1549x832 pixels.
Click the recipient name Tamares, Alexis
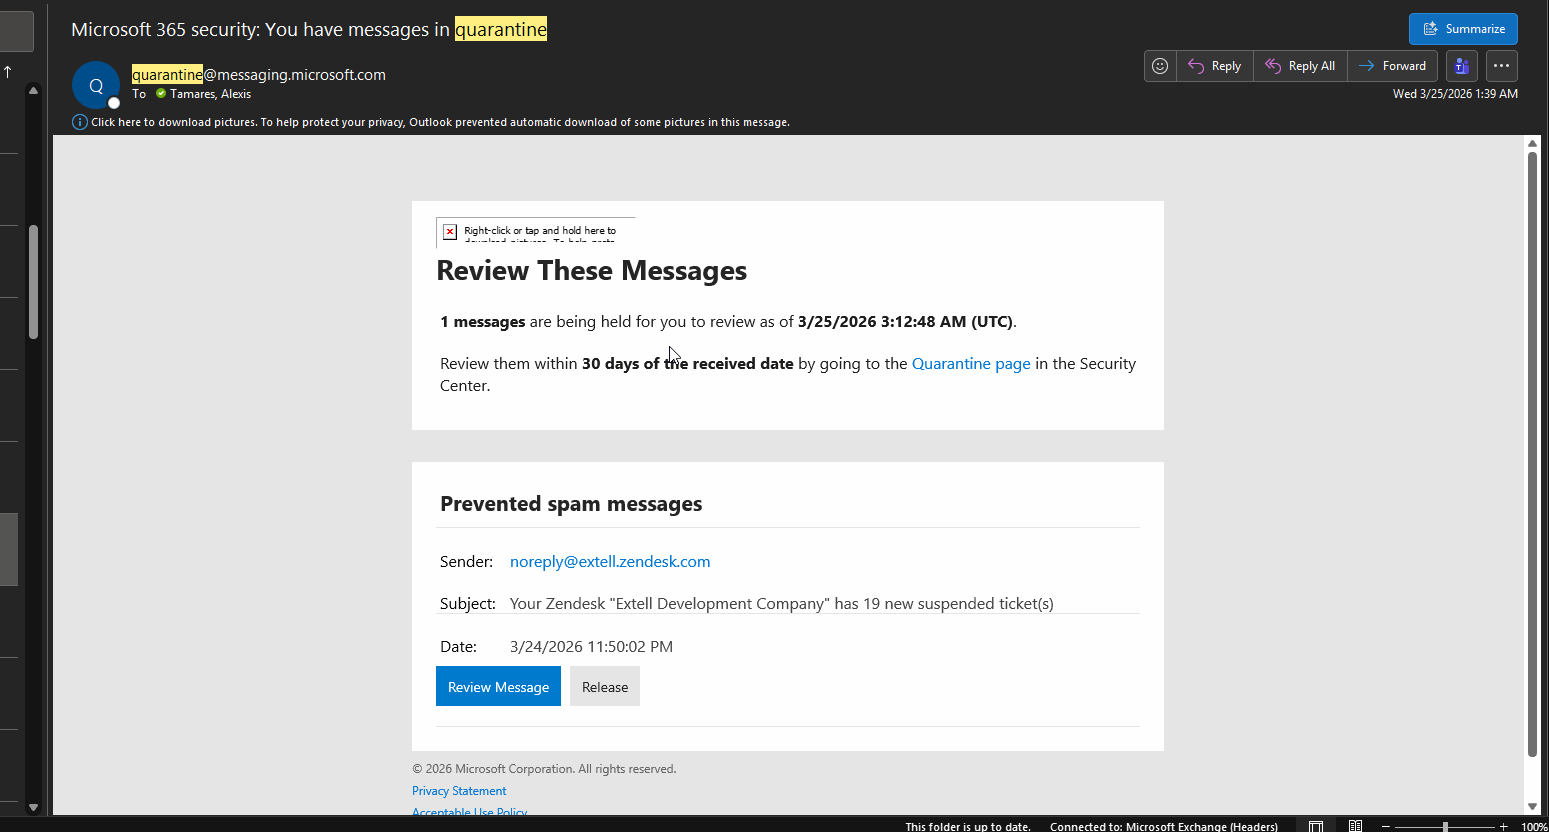pos(210,94)
